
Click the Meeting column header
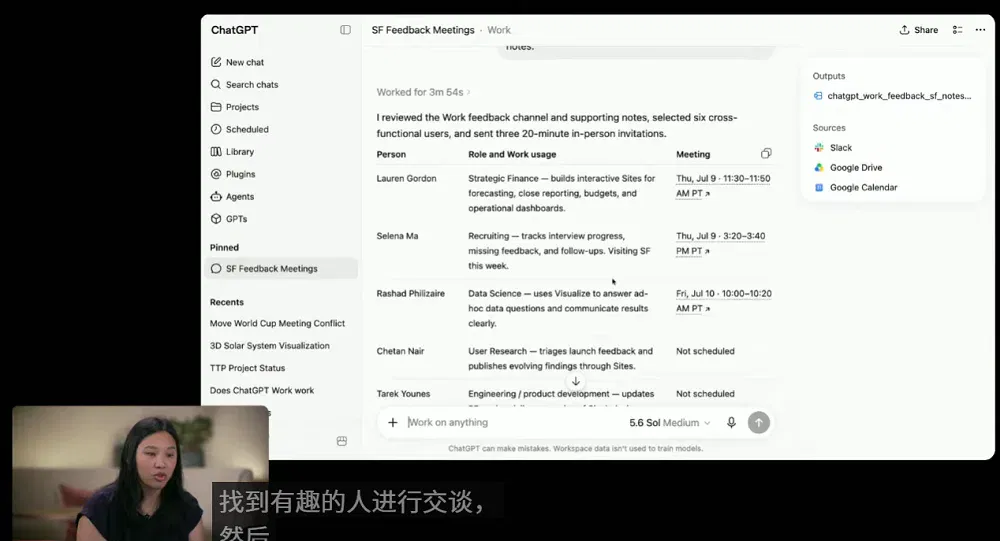click(x=693, y=154)
